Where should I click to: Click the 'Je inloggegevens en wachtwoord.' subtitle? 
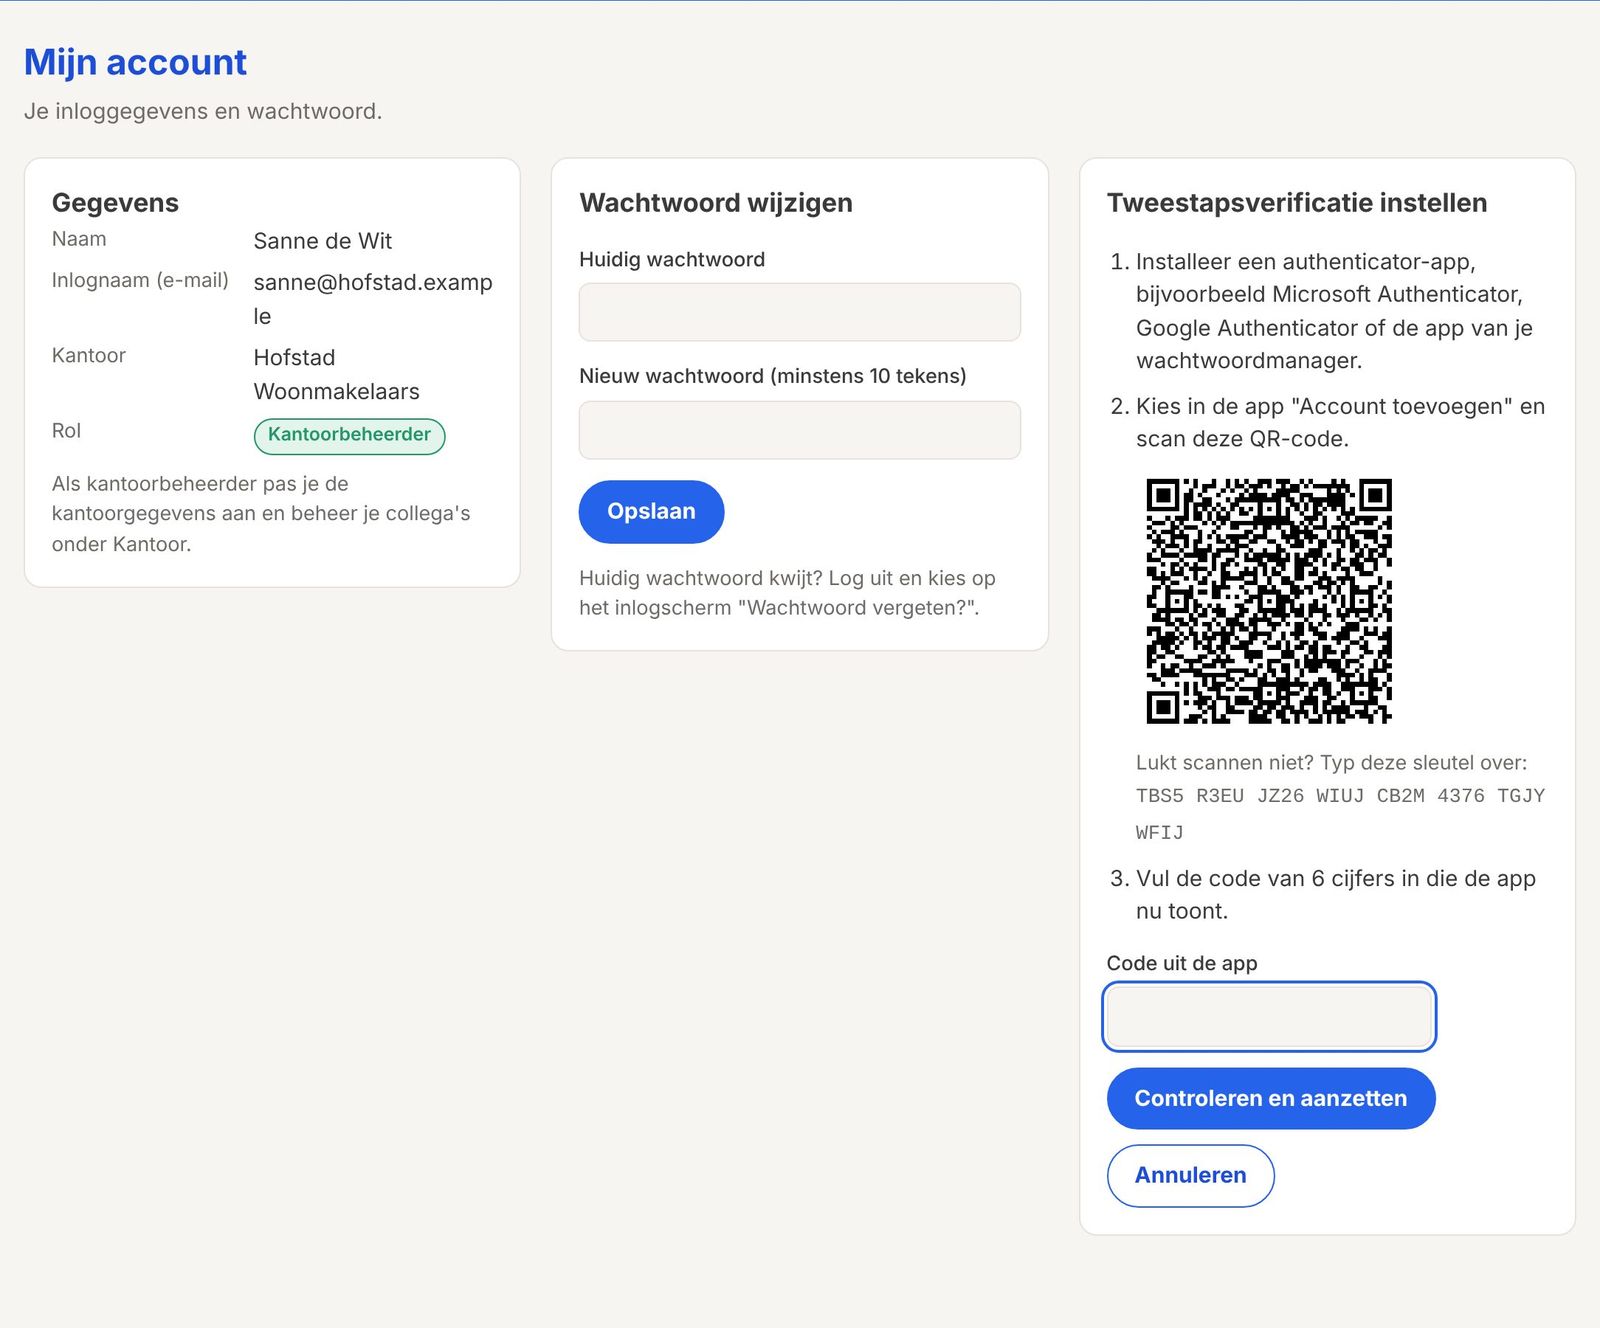[203, 111]
